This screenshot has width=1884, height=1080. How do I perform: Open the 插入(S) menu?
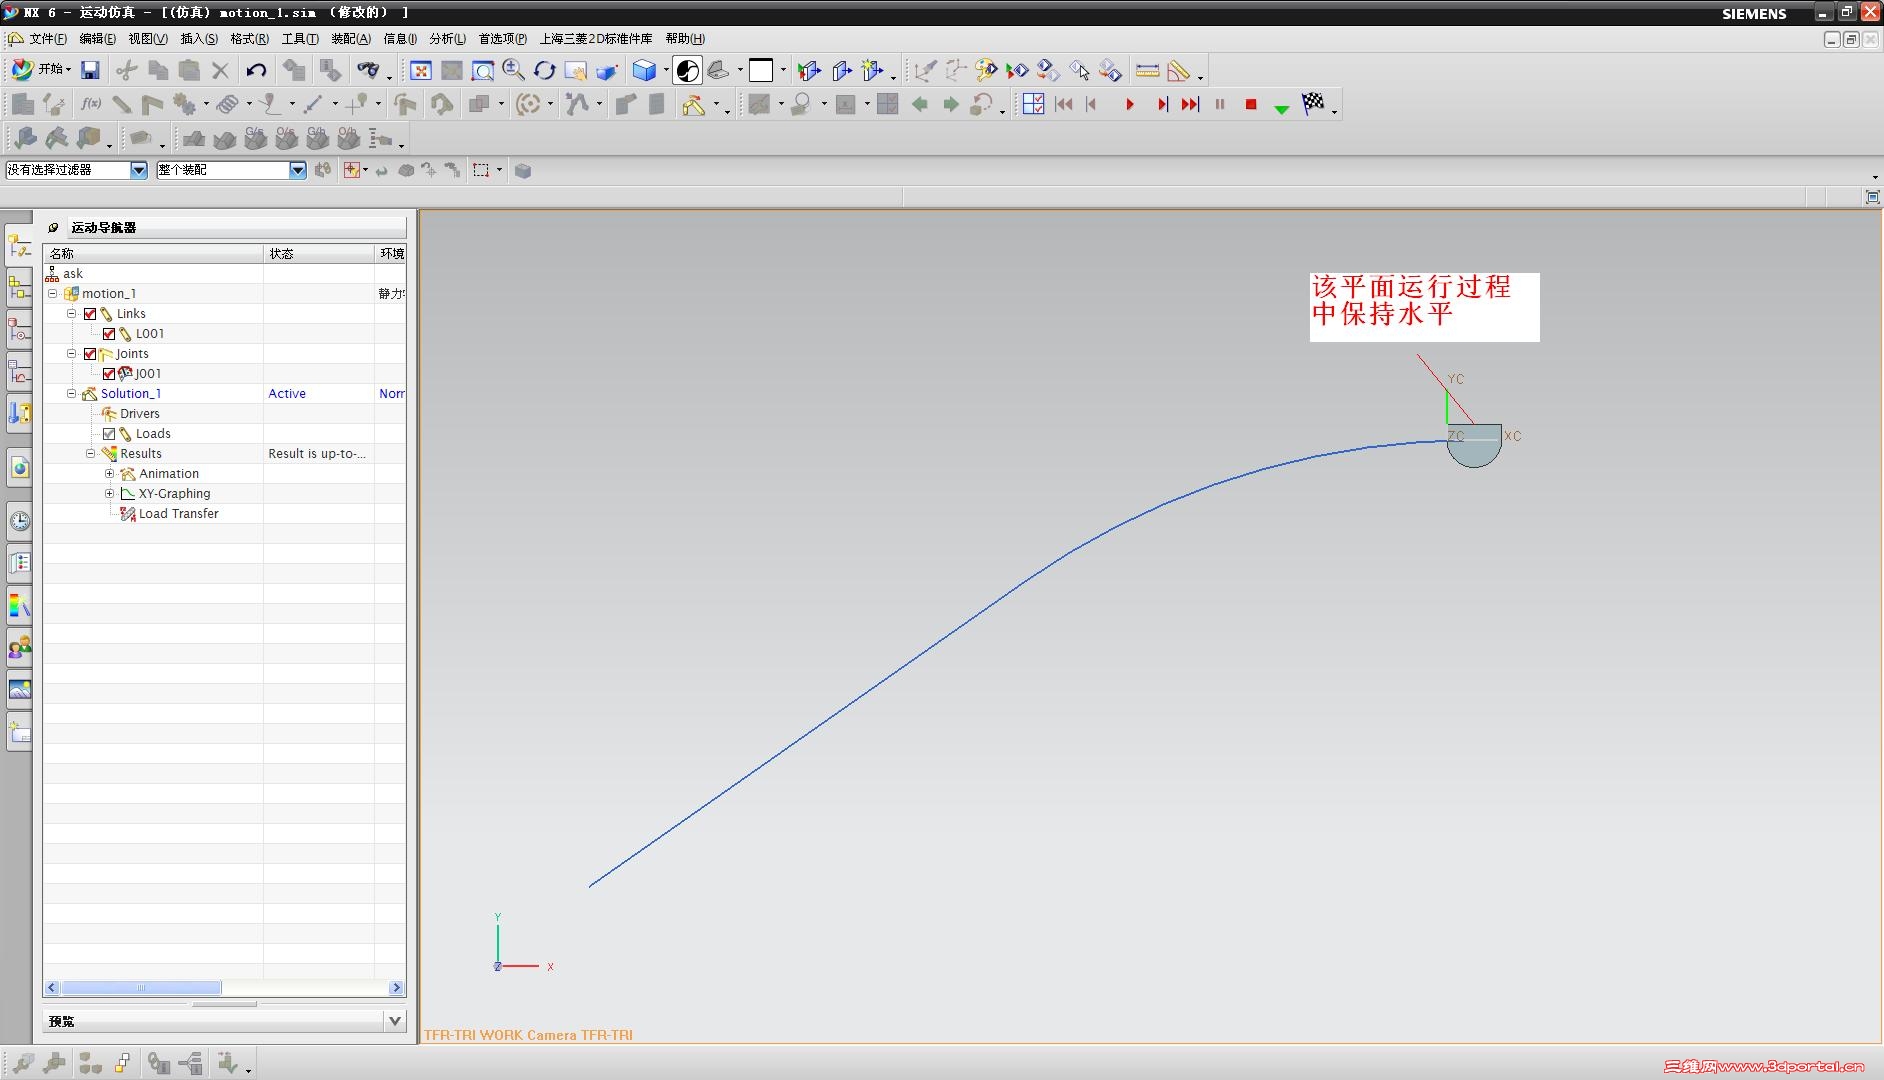click(199, 39)
